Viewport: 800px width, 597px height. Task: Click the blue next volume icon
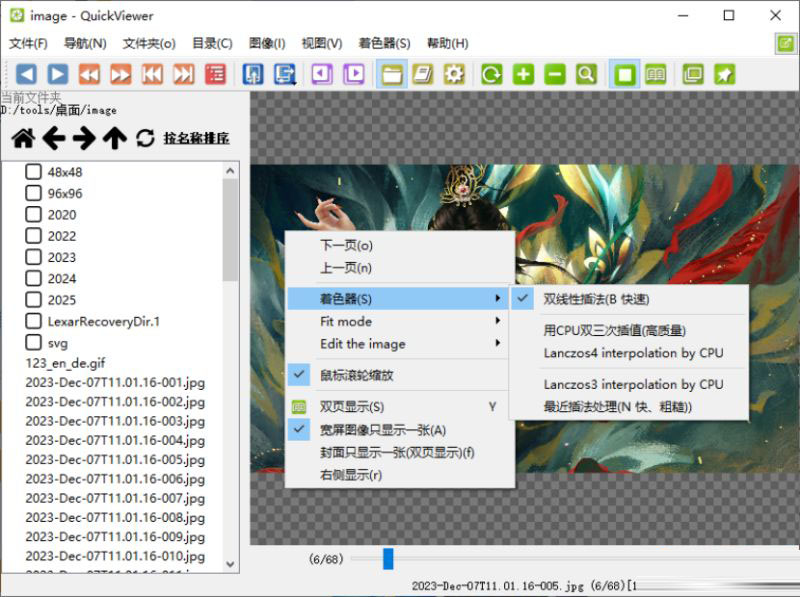click(285, 74)
